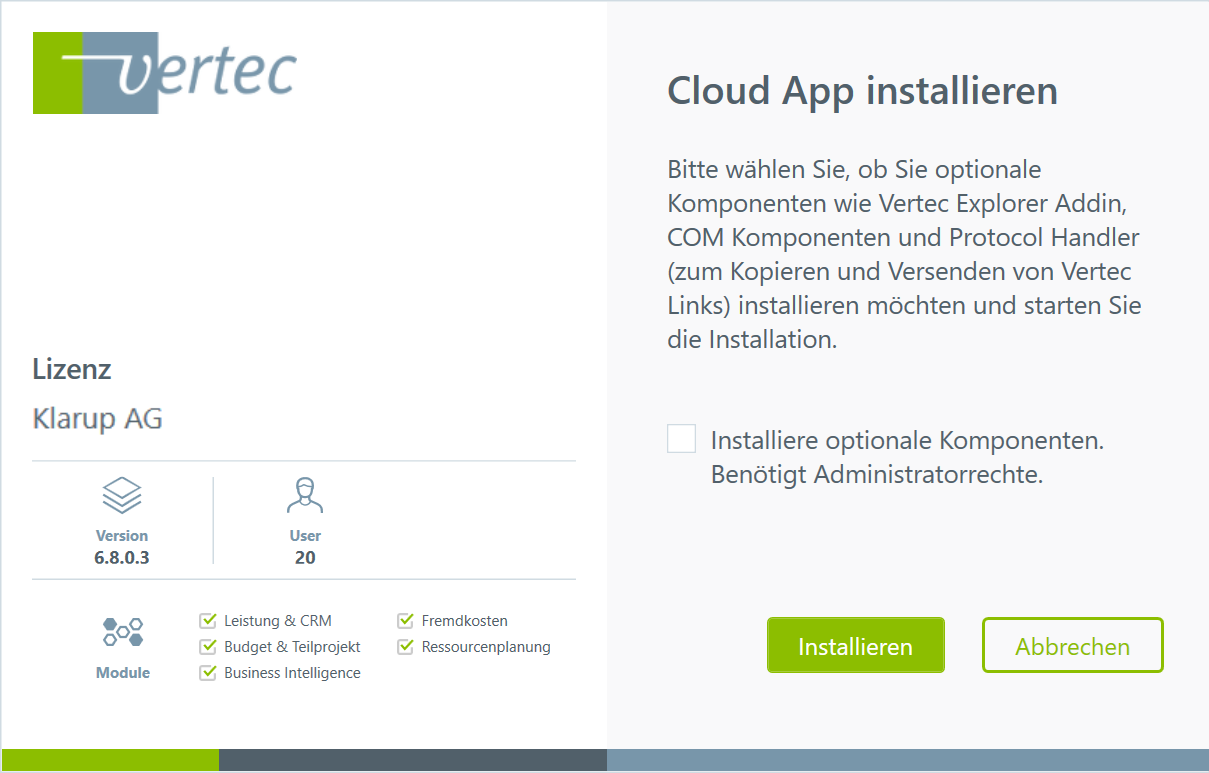Image resolution: width=1209 pixels, height=773 pixels.
Task: Toggle the Business Intelligence checkbox
Action: [209, 673]
